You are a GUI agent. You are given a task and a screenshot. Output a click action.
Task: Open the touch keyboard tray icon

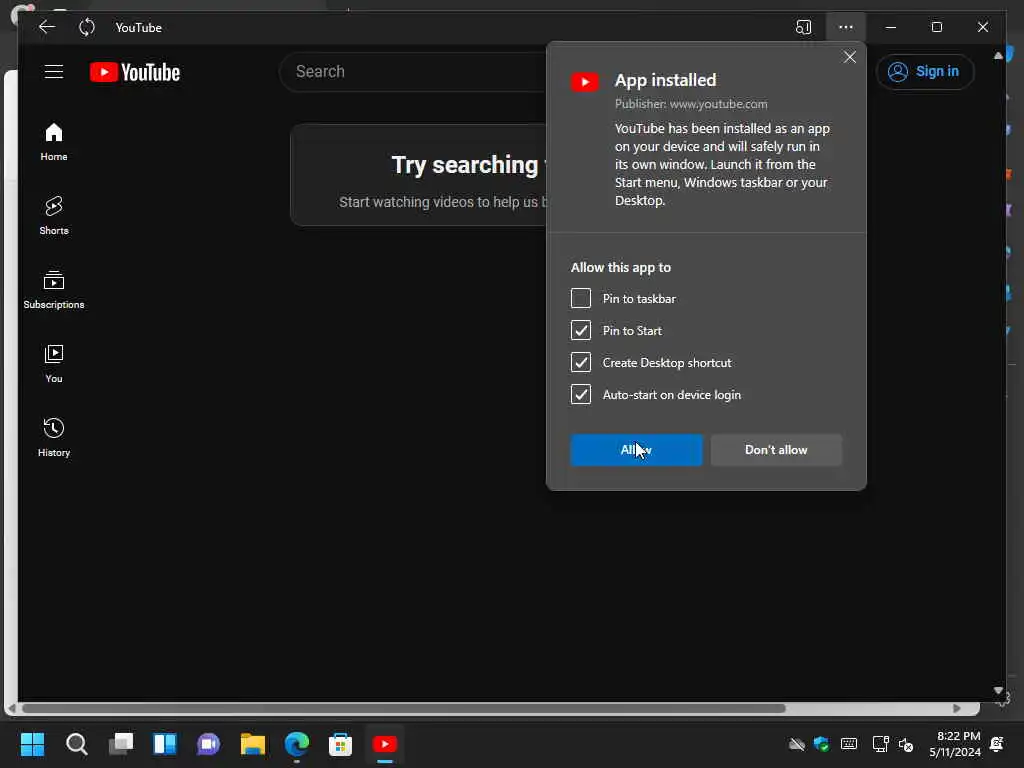[x=849, y=744]
